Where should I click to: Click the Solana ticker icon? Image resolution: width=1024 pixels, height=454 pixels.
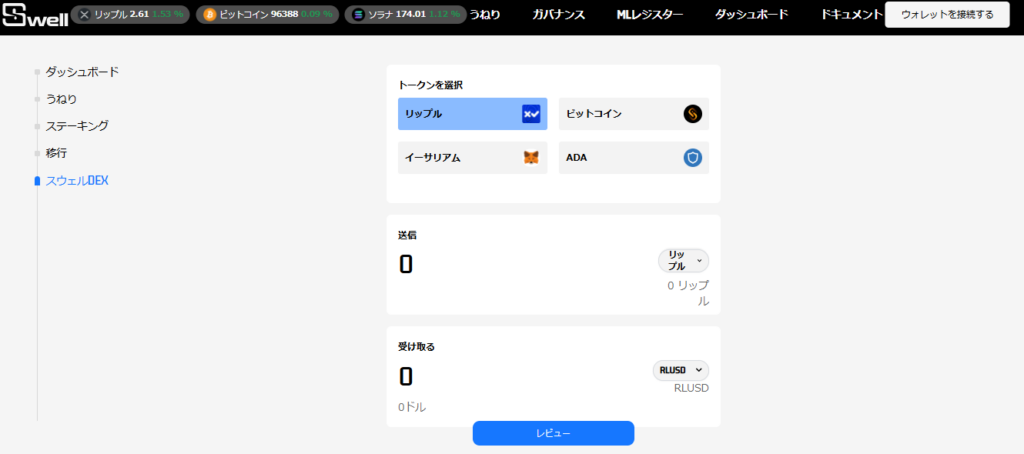click(358, 14)
